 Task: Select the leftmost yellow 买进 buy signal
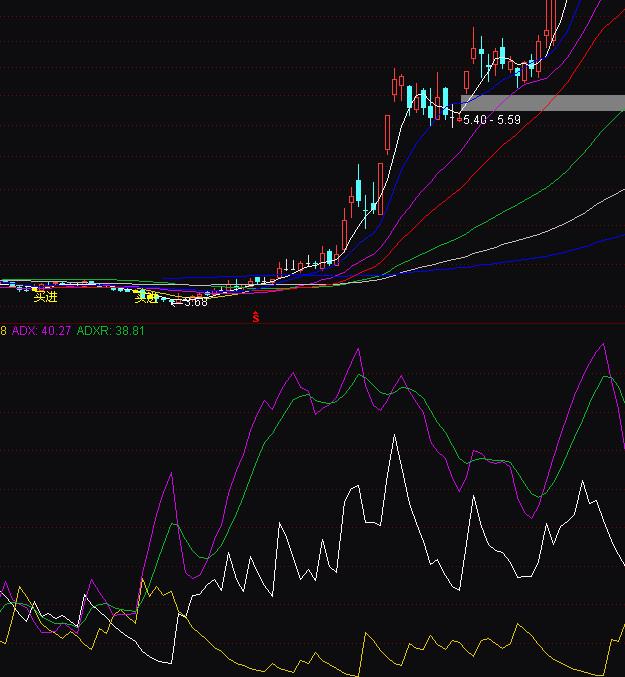click(x=45, y=297)
